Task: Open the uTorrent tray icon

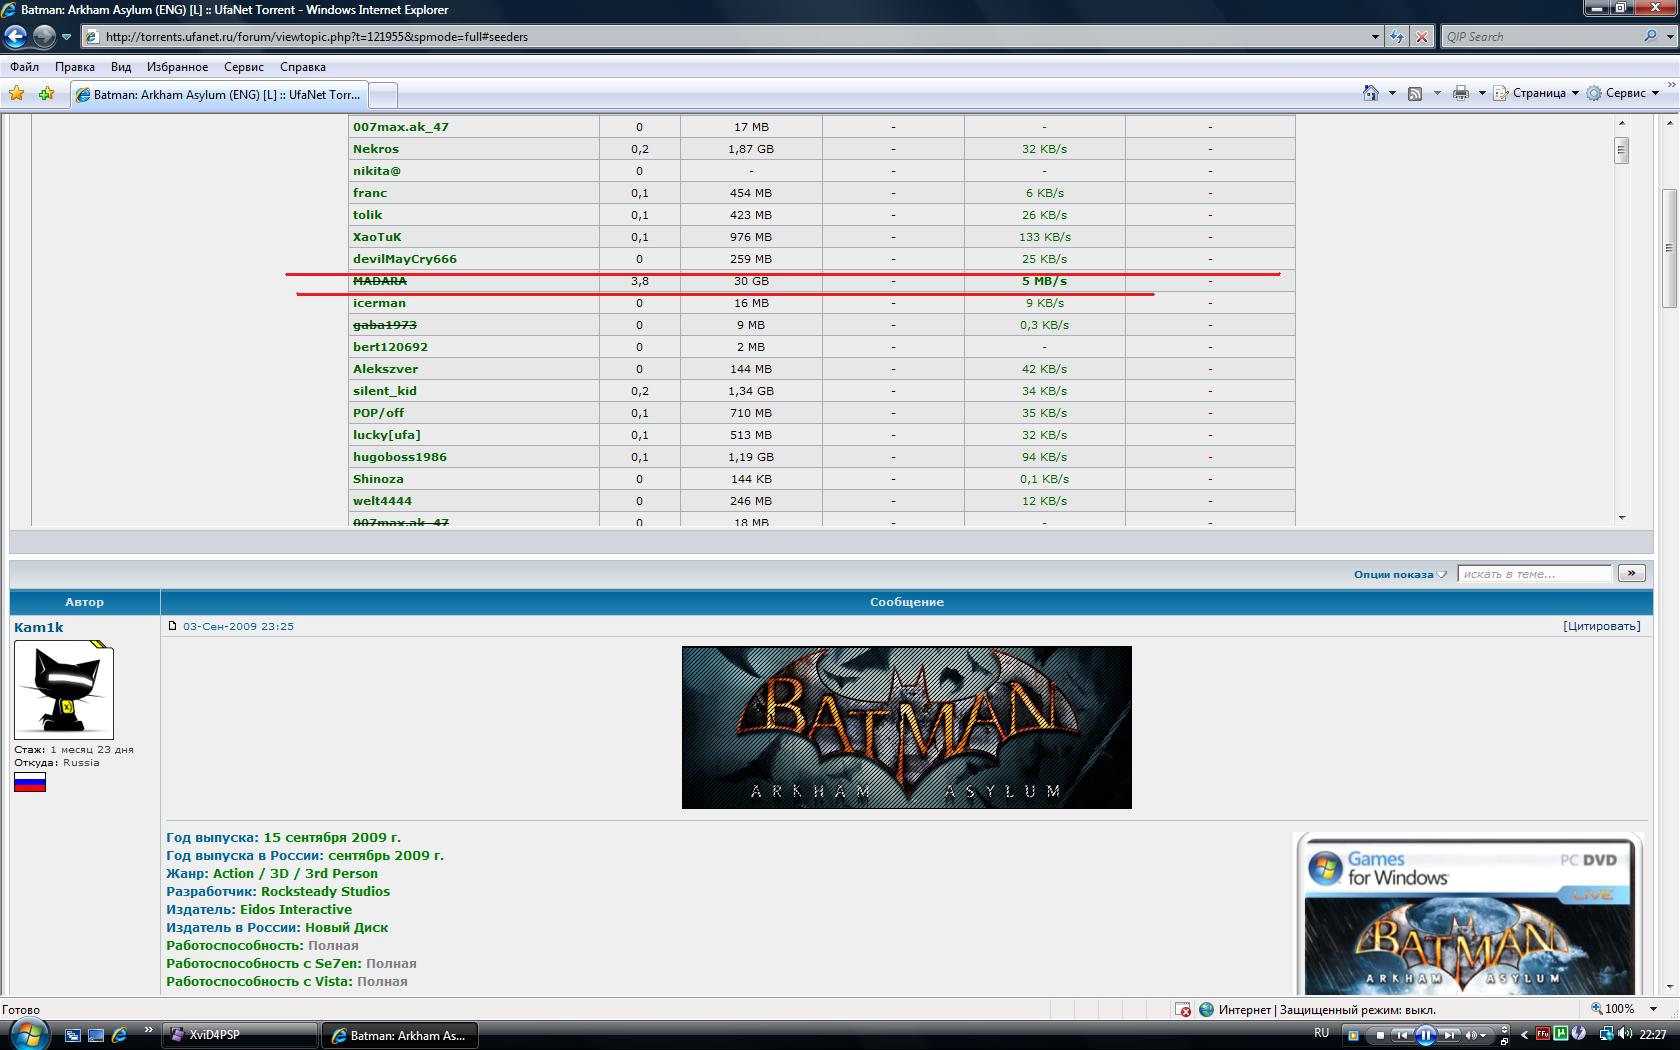Action: coord(1561,1034)
